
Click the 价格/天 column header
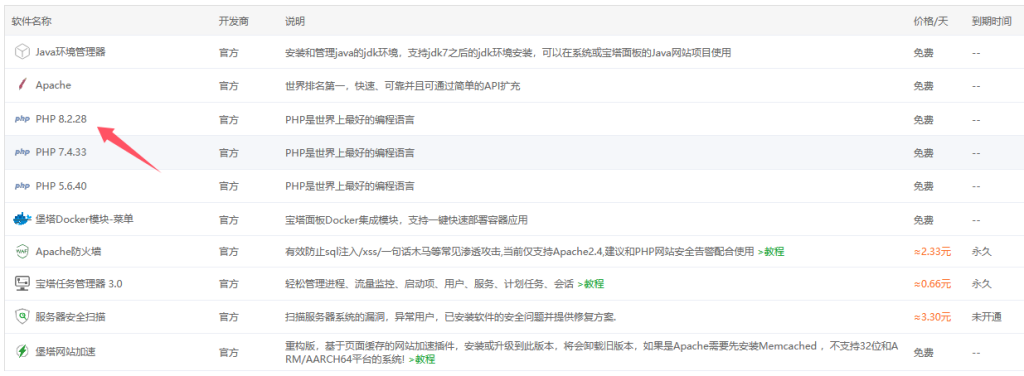(x=931, y=22)
